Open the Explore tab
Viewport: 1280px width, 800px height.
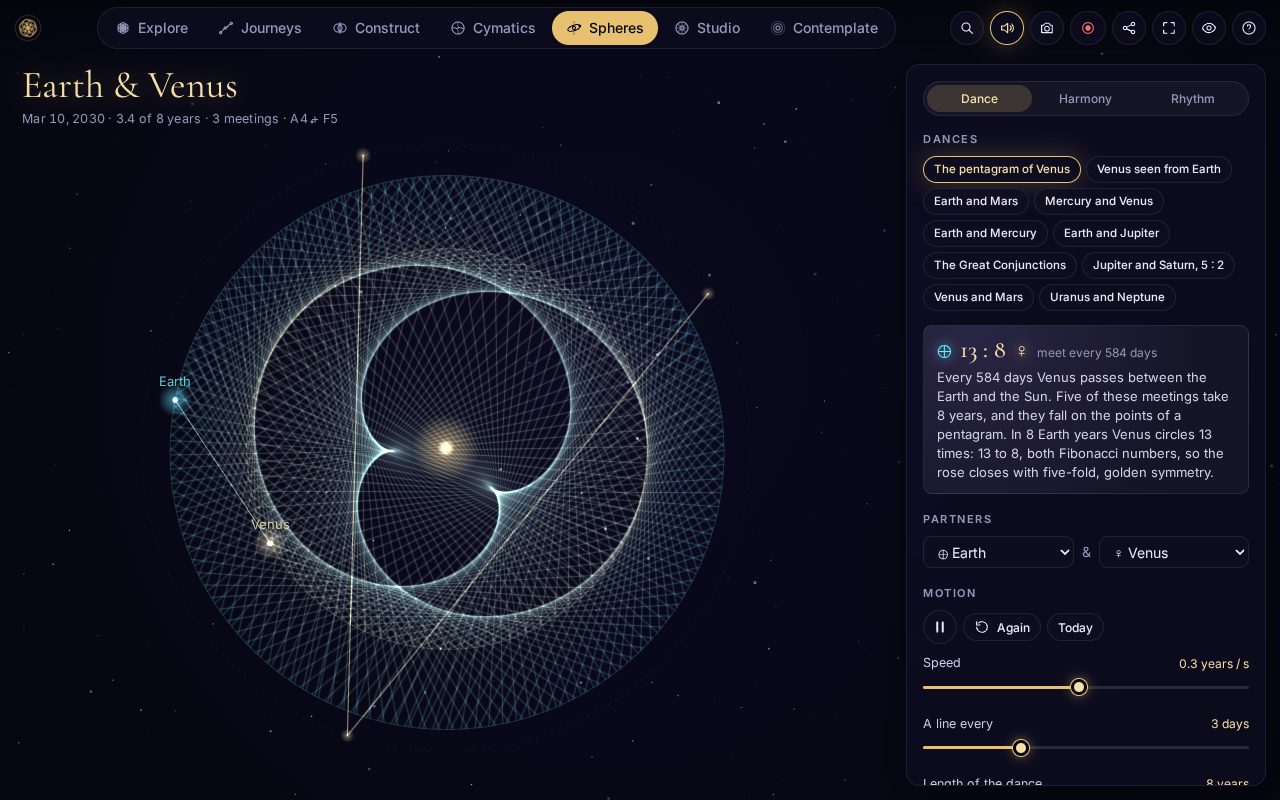tap(152, 28)
